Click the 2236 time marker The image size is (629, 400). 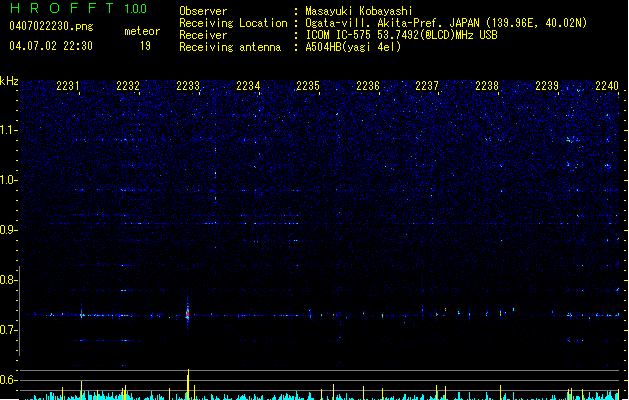[368, 86]
